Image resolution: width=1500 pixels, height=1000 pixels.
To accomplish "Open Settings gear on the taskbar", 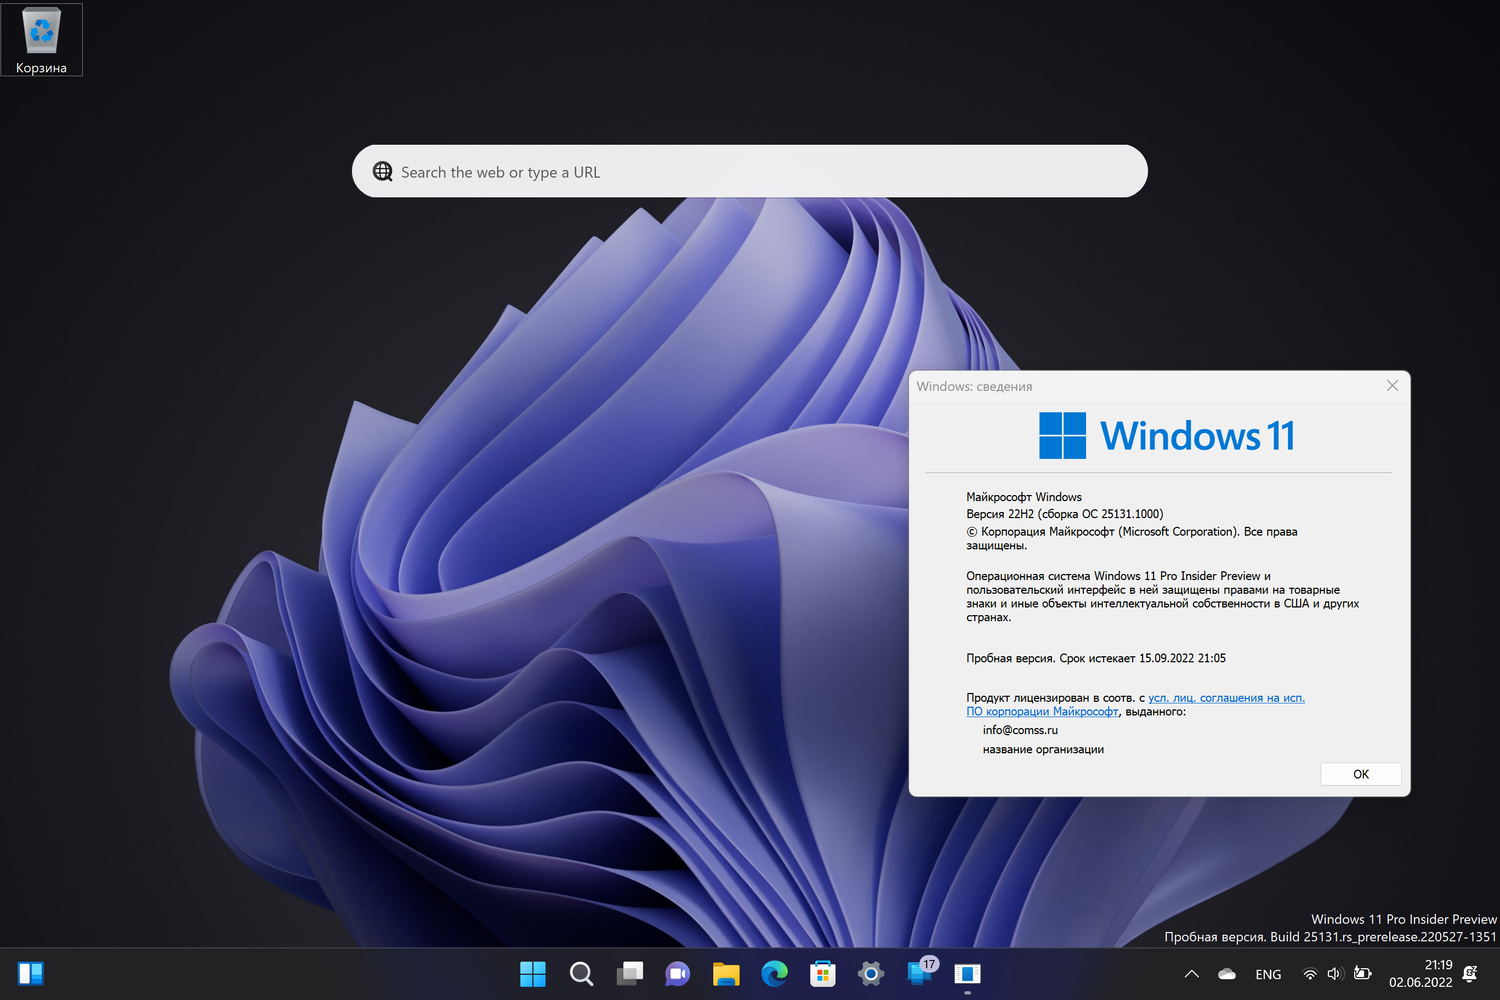I will pos(871,974).
